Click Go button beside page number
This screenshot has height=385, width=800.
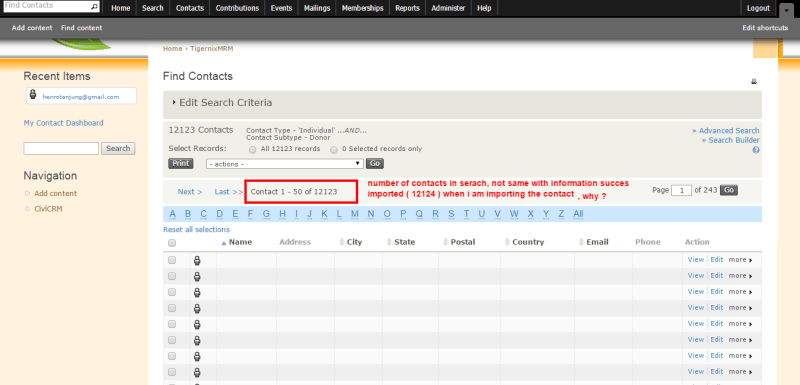[x=729, y=190]
